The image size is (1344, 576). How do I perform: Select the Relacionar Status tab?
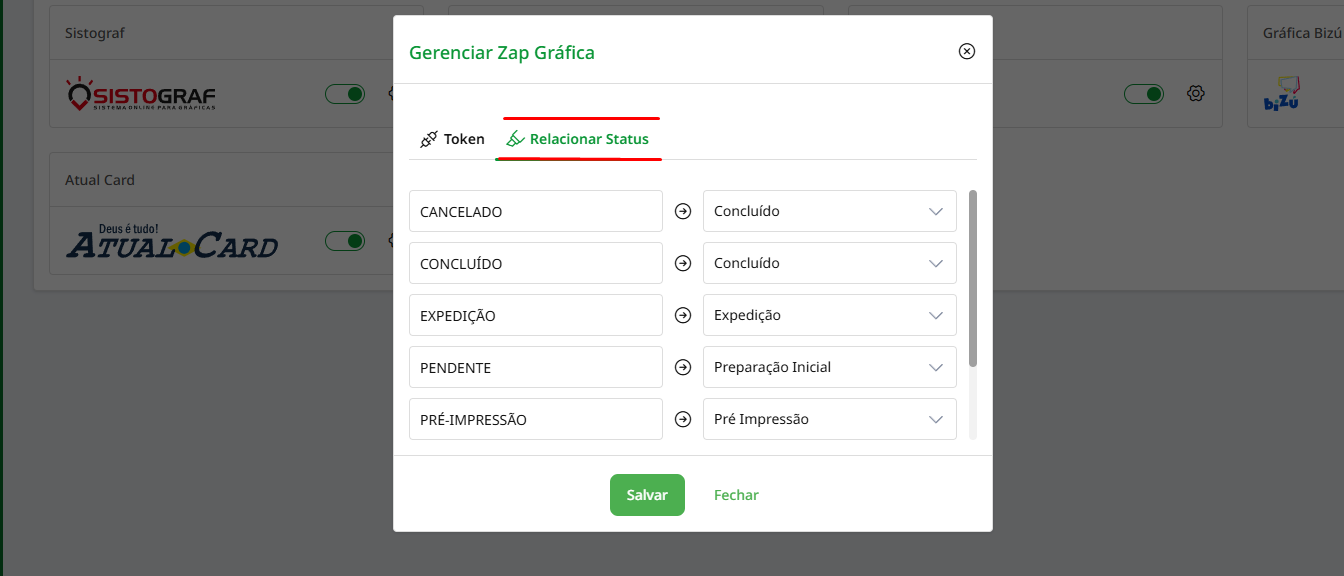tap(589, 139)
